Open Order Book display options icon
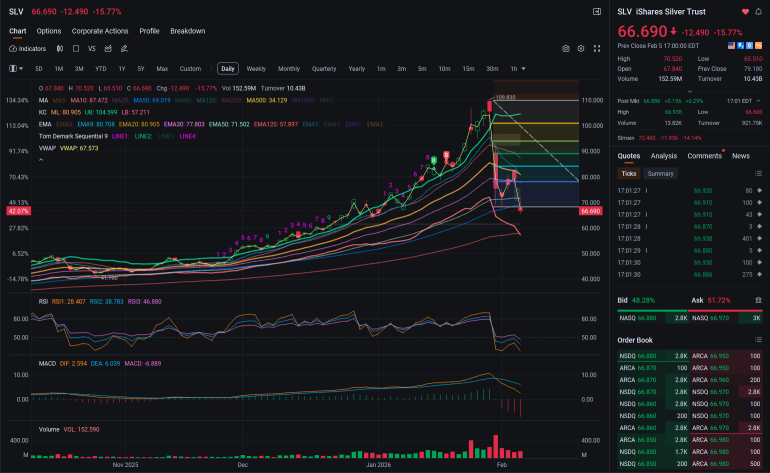The height and width of the screenshot is (473, 770). pos(758,340)
